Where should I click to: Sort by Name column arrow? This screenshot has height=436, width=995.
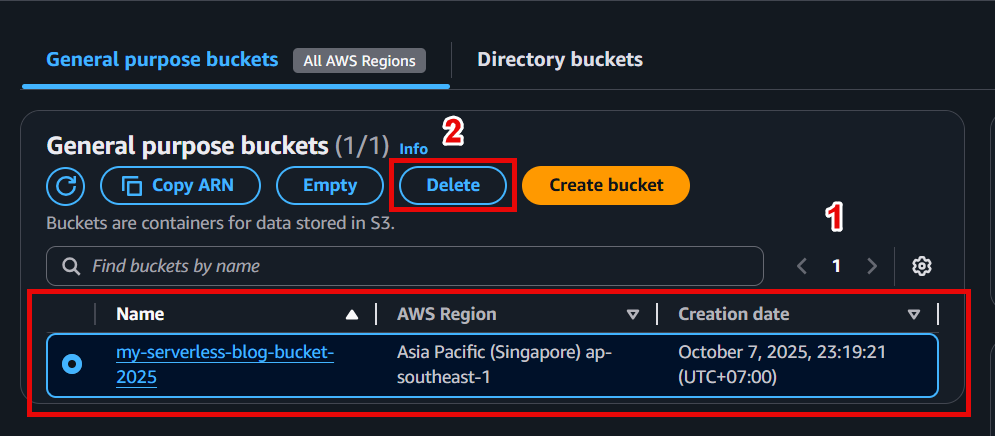pyautogui.click(x=352, y=314)
